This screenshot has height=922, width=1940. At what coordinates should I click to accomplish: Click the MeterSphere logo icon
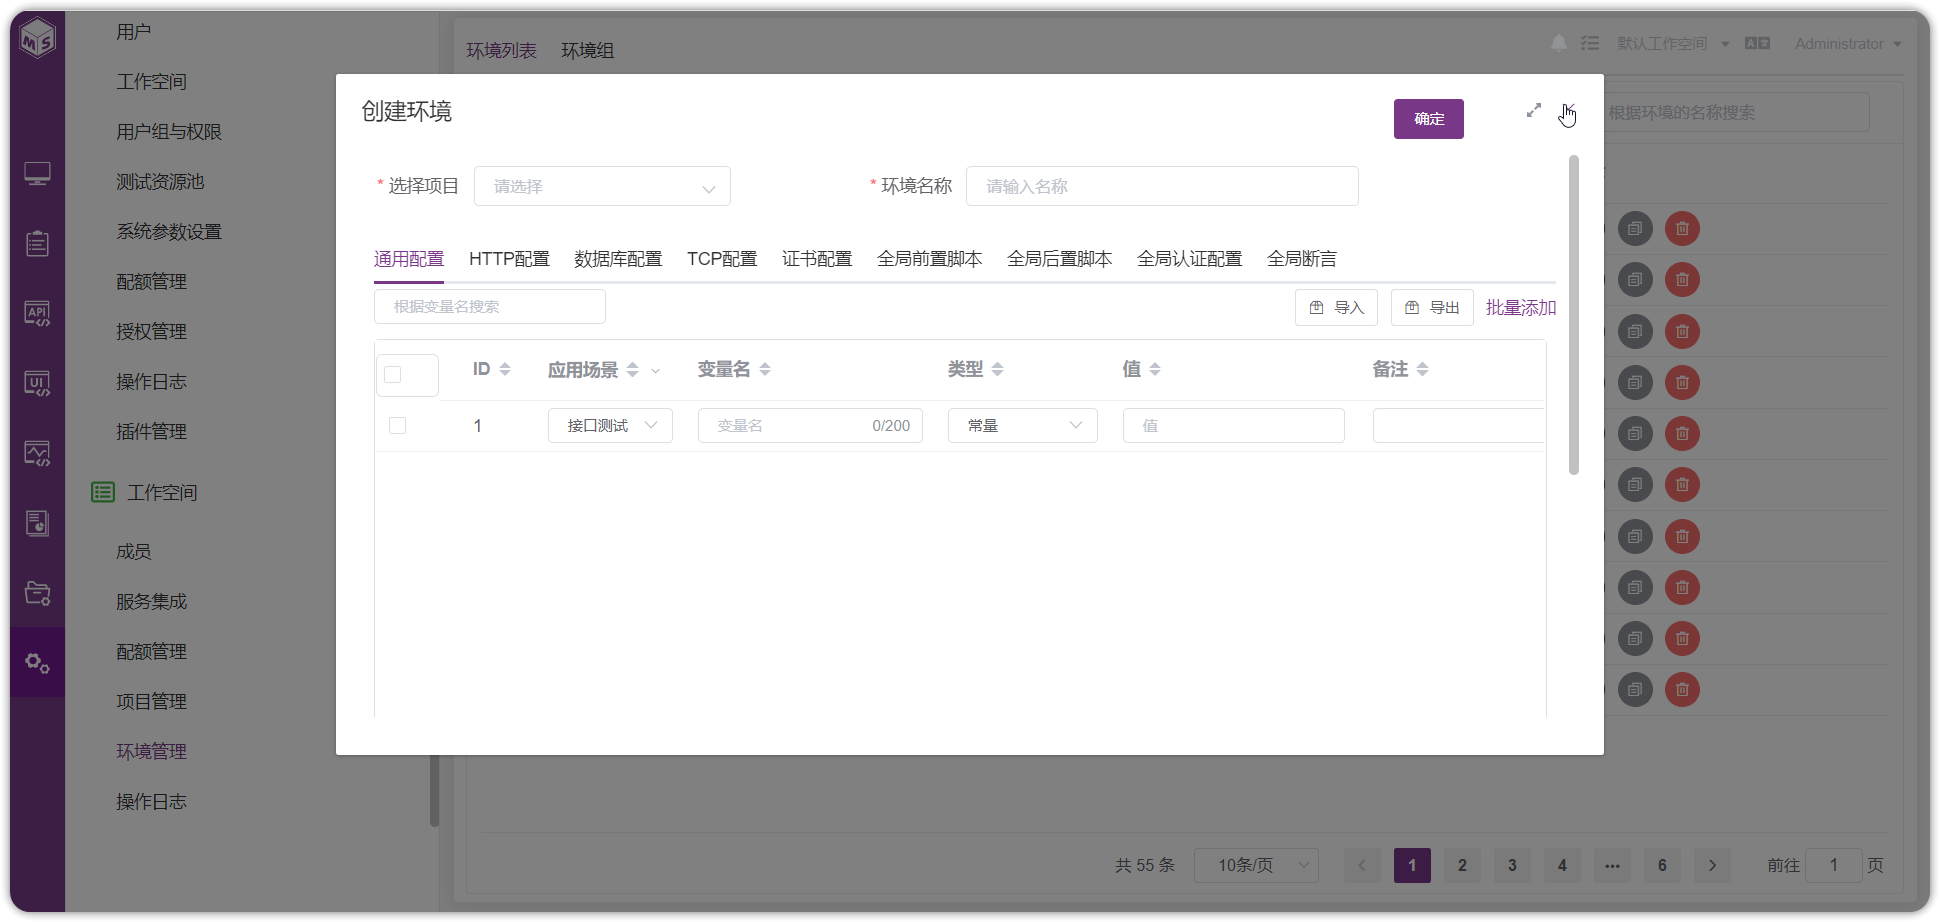(x=38, y=38)
